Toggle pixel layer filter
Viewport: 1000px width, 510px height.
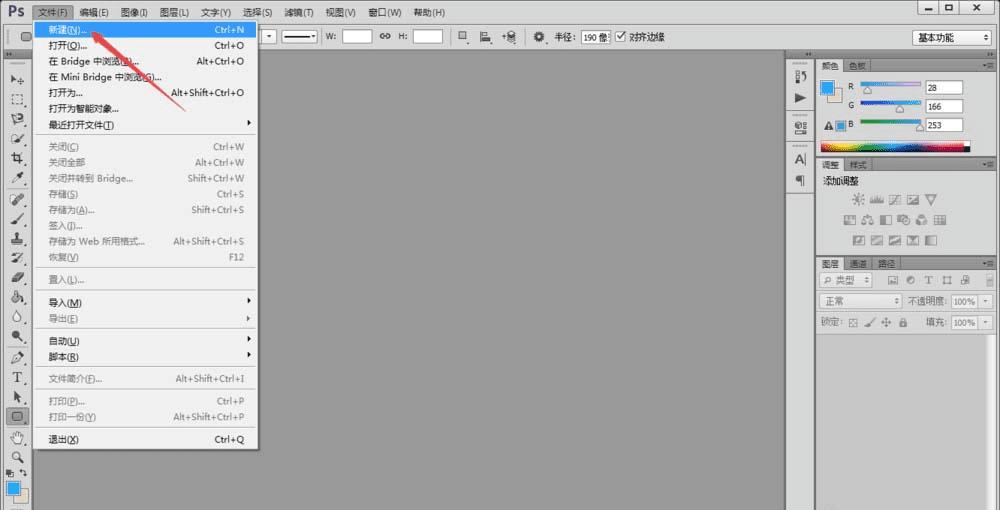point(893,280)
